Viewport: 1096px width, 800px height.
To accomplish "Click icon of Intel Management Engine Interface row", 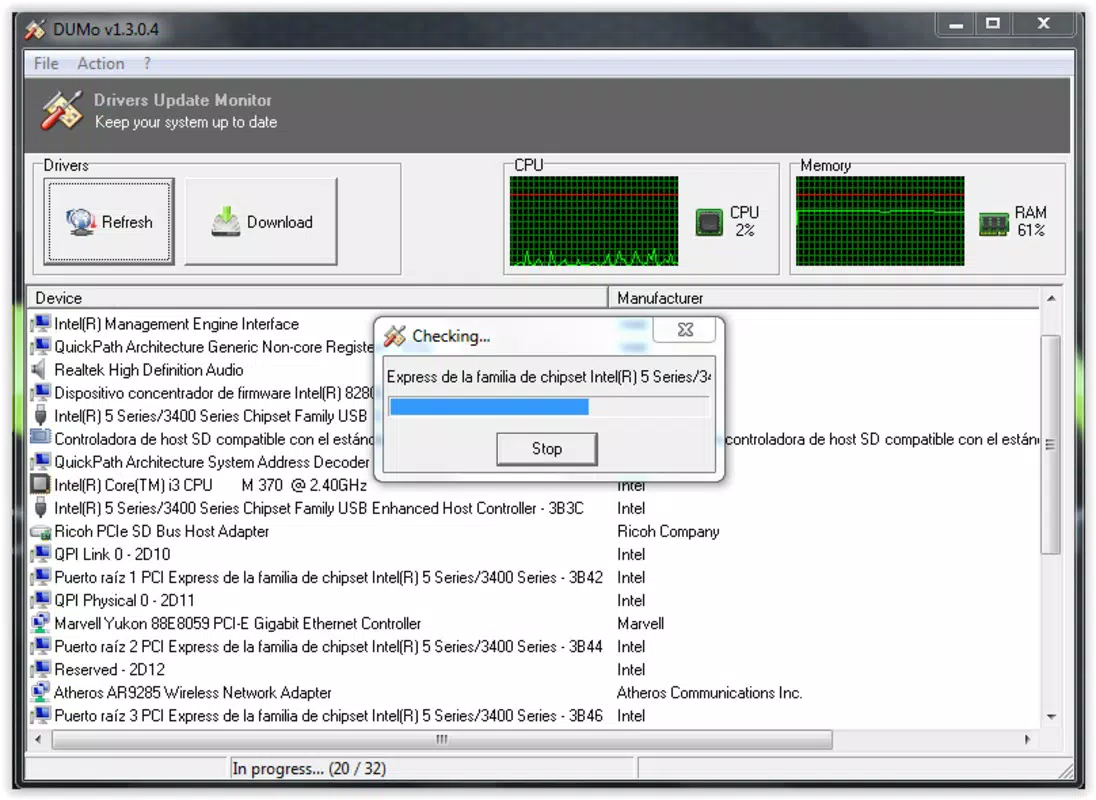I will 41,323.
